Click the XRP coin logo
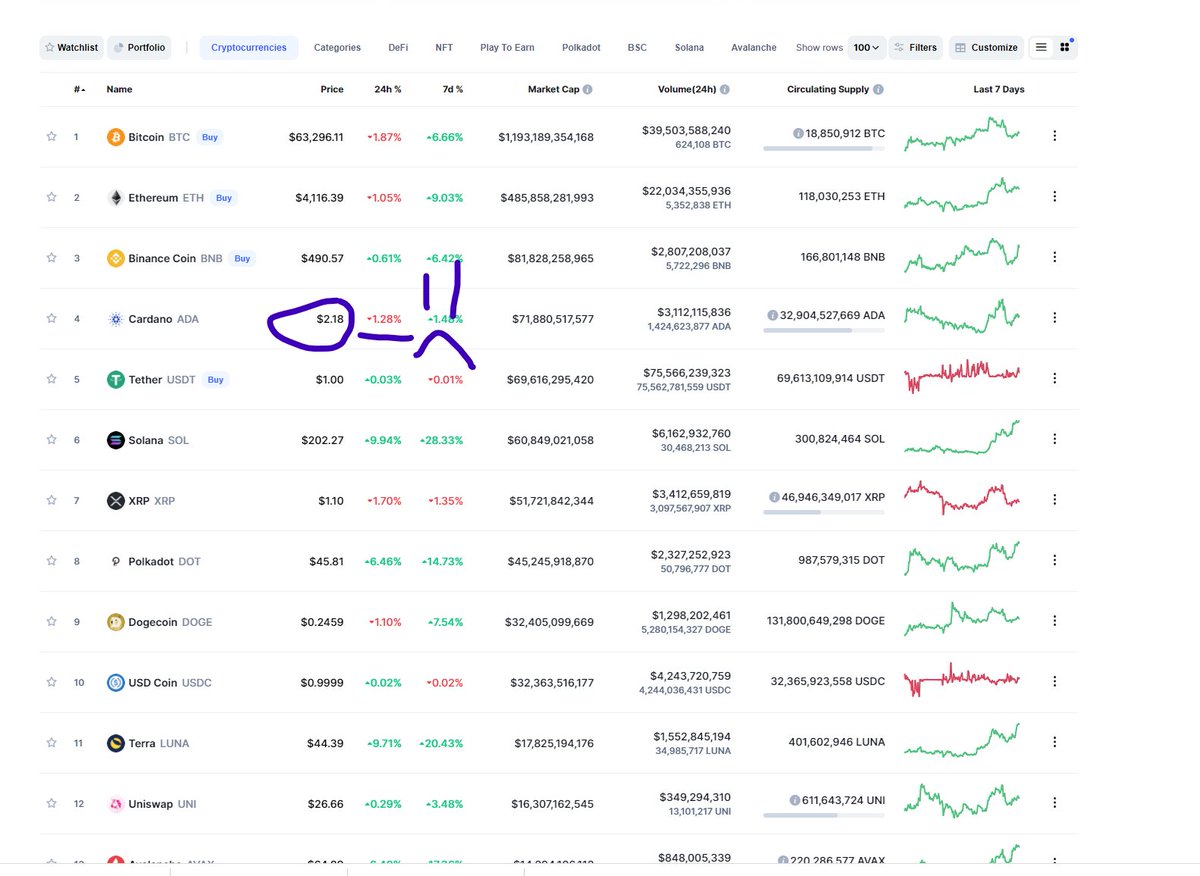This screenshot has height=876, width=1200. pos(116,500)
